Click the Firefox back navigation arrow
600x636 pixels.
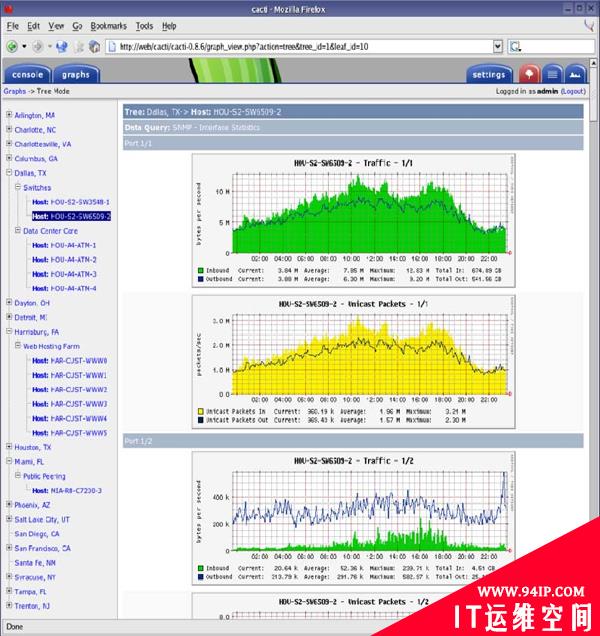coord(12,47)
